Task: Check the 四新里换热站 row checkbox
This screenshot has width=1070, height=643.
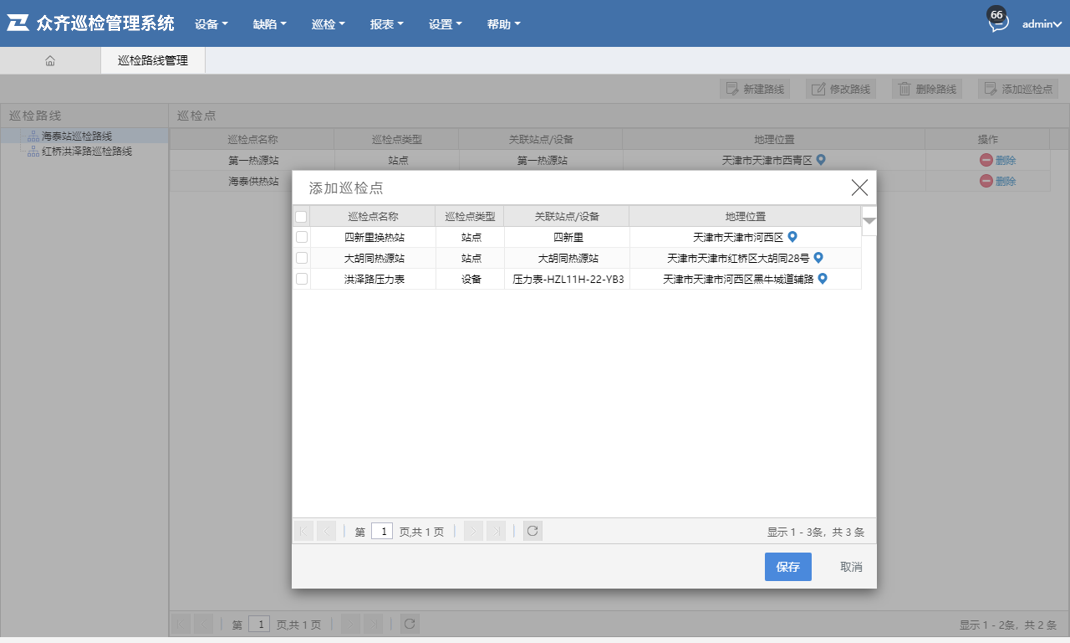Action: click(302, 238)
